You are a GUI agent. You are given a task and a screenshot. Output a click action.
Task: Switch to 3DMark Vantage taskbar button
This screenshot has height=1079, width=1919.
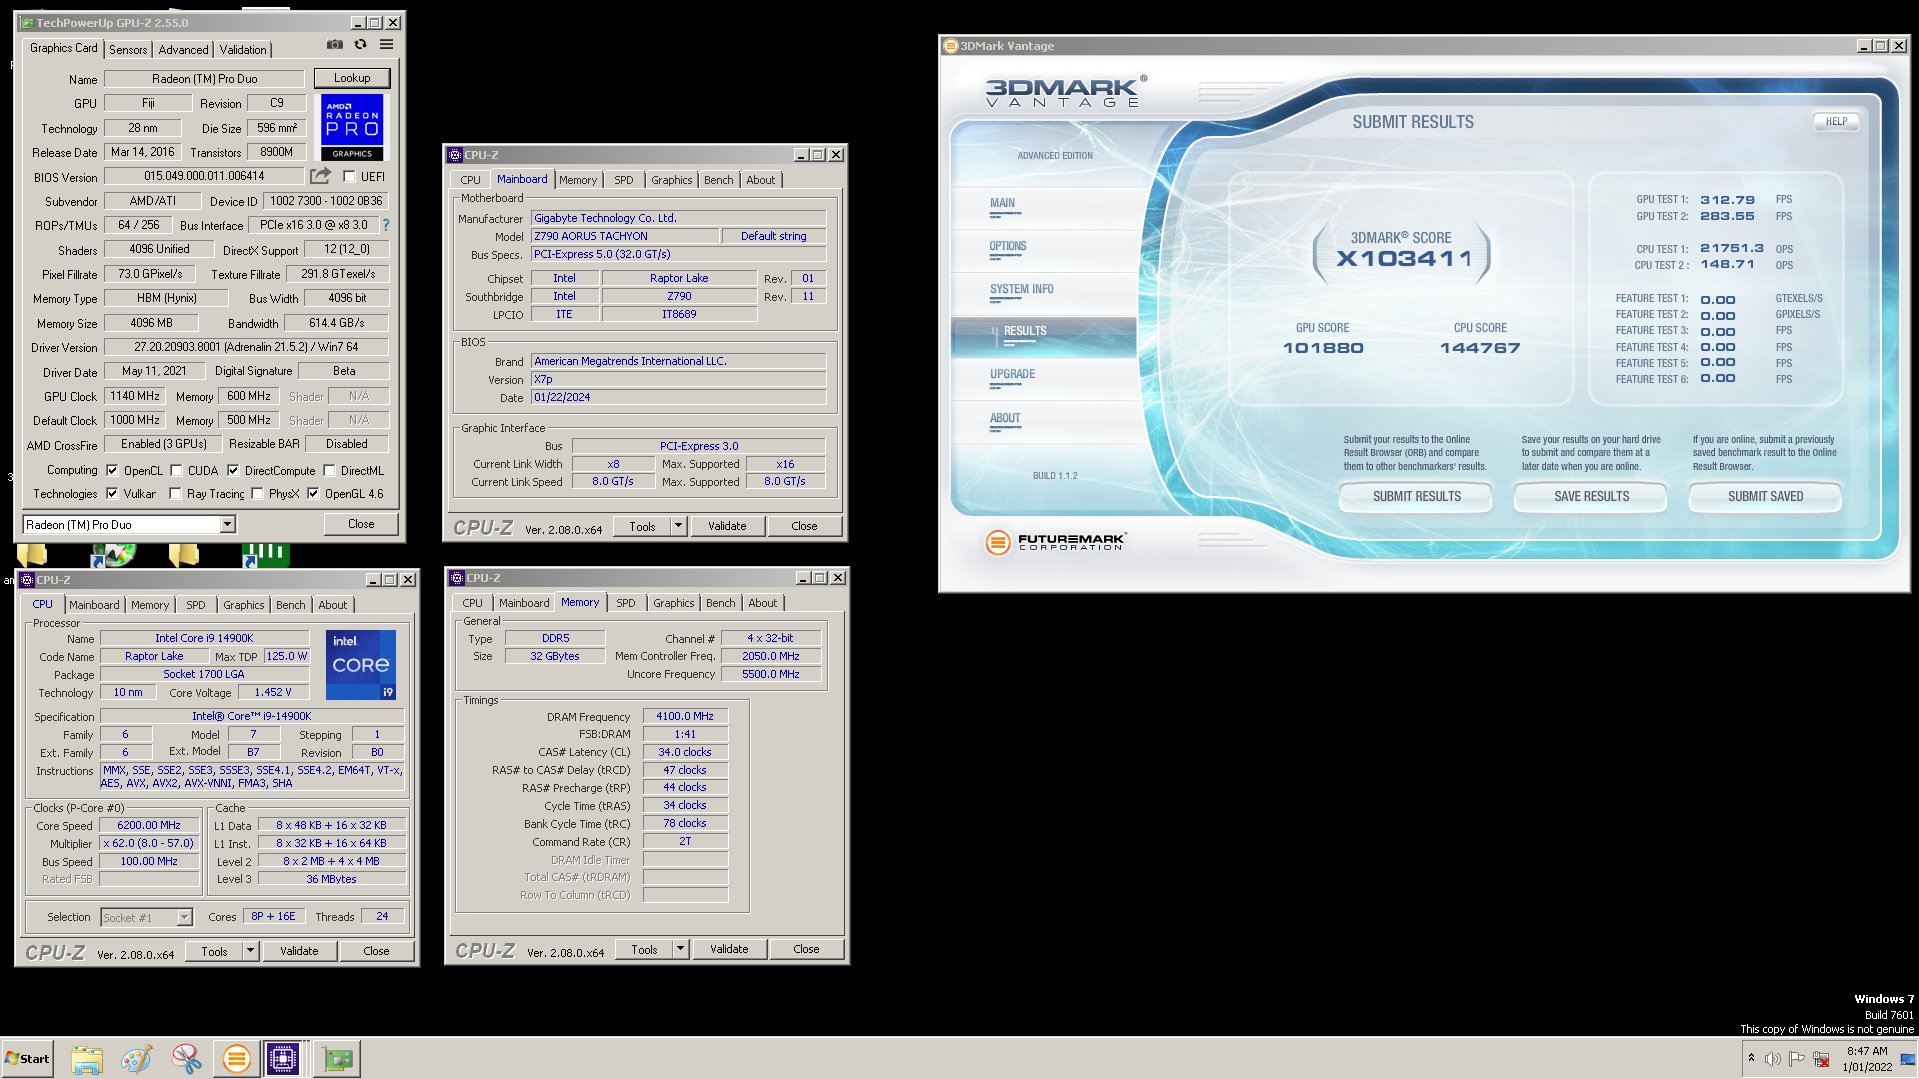[x=236, y=1058]
